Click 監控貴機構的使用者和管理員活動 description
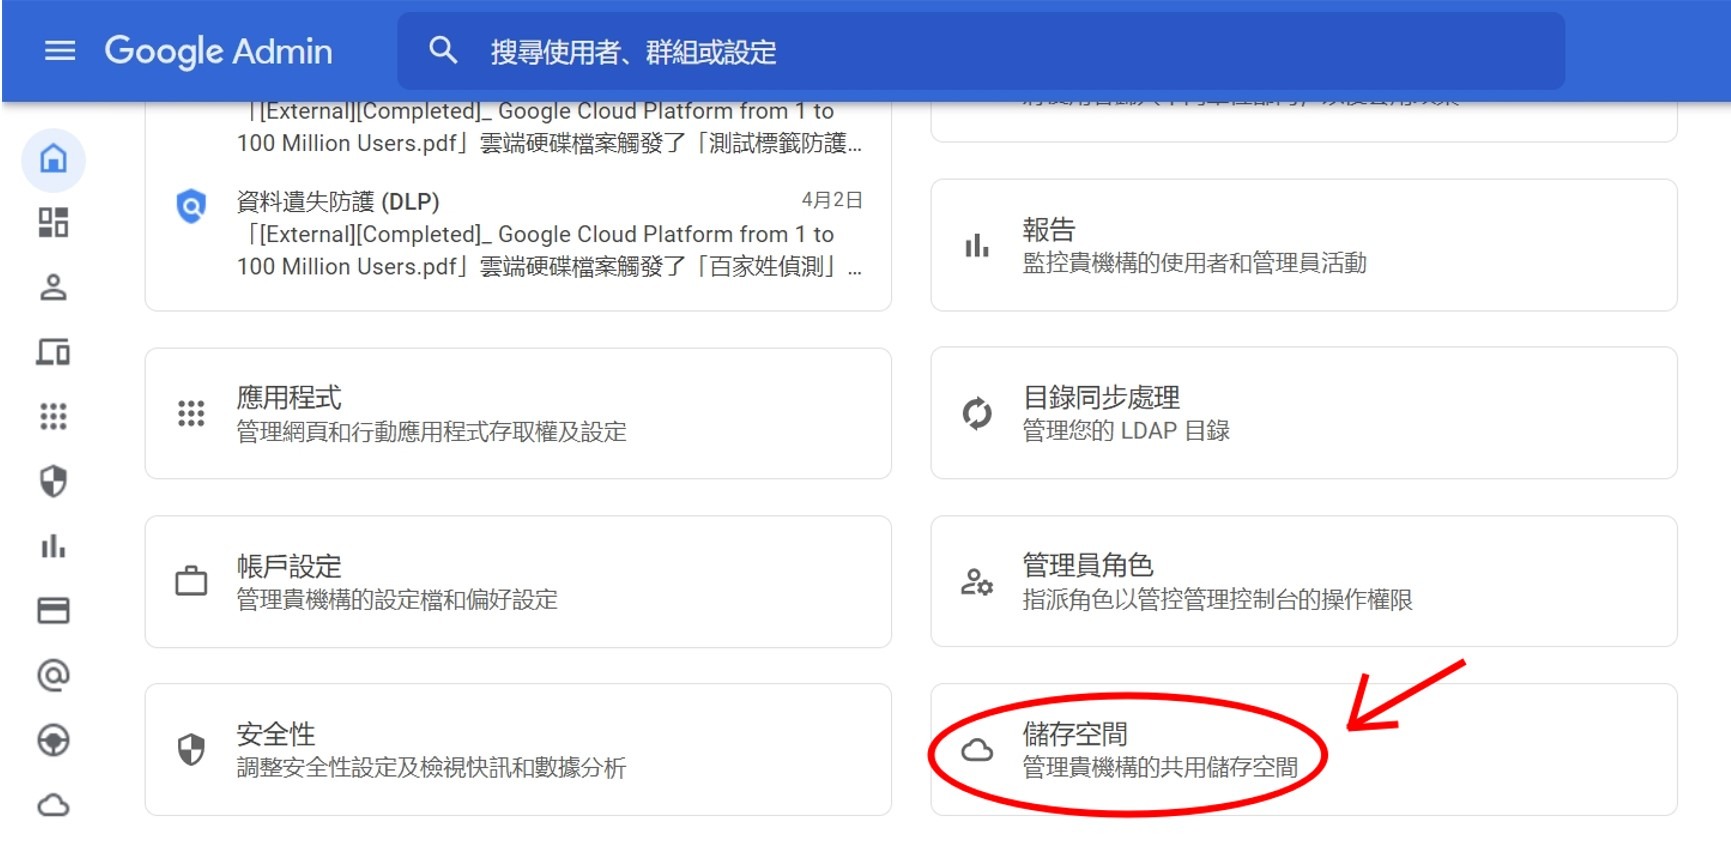The width and height of the screenshot is (1731, 850). click(1194, 263)
